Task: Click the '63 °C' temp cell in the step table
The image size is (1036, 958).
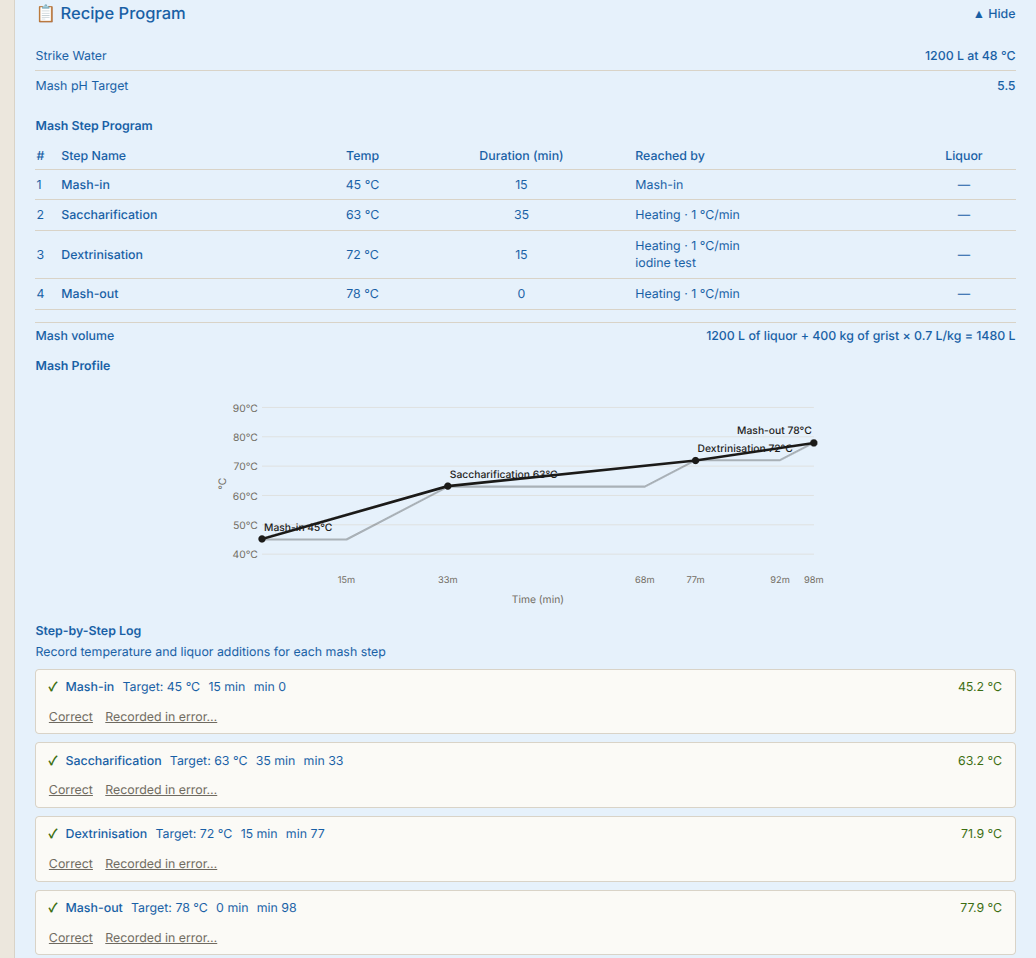Action: coord(363,215)
